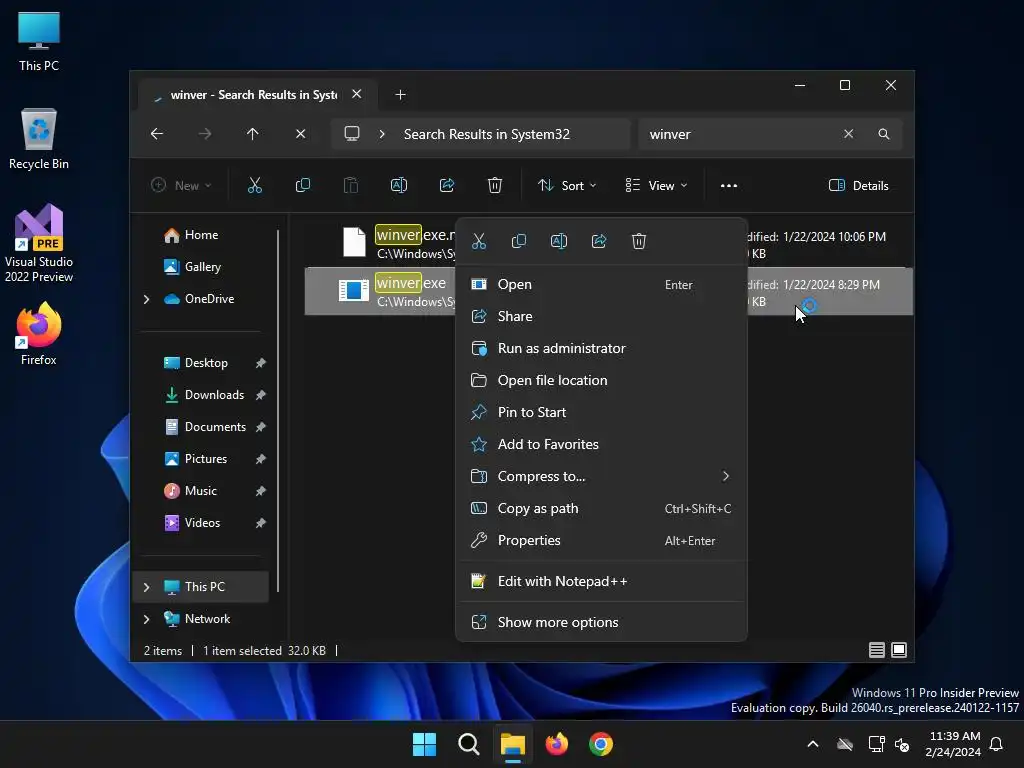
Task: Expand the OneDrive tree node
Action: [x=146, y=299]
